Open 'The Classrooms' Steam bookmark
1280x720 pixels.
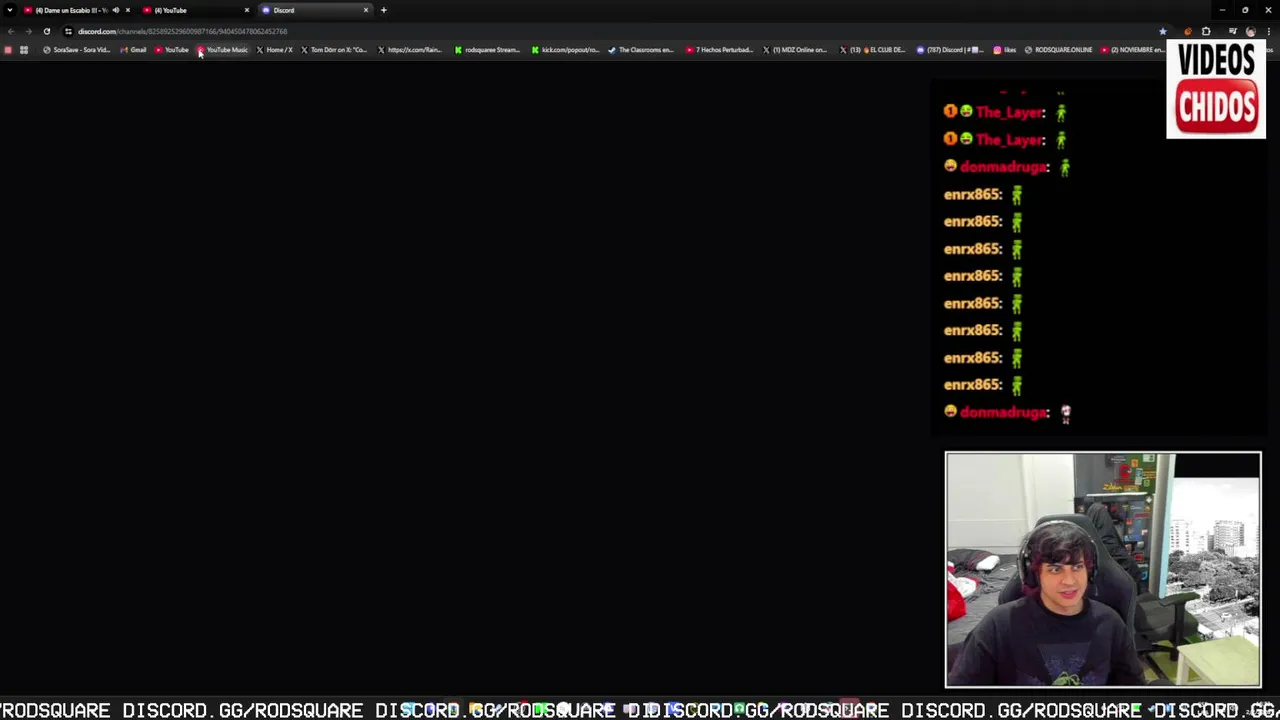pos(641,50)
